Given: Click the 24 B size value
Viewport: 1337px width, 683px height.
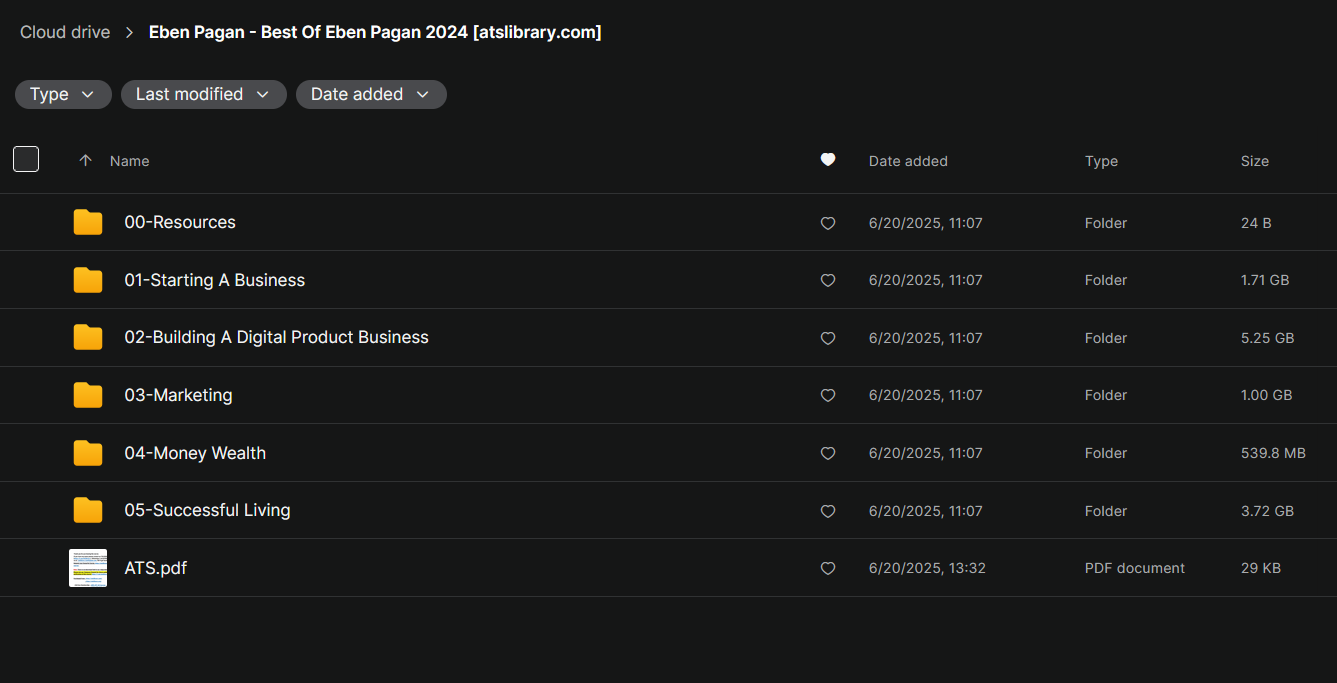Looking at the screenshot, I should coord(1256,223).
